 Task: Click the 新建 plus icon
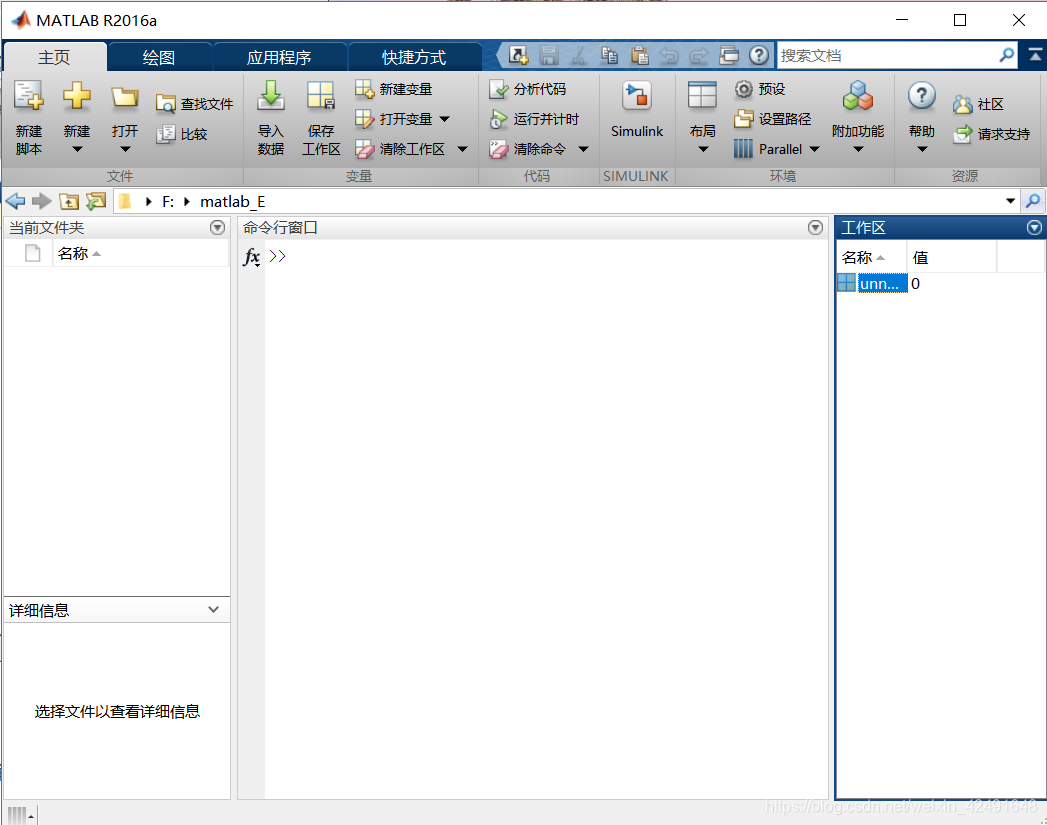point(77,95)
